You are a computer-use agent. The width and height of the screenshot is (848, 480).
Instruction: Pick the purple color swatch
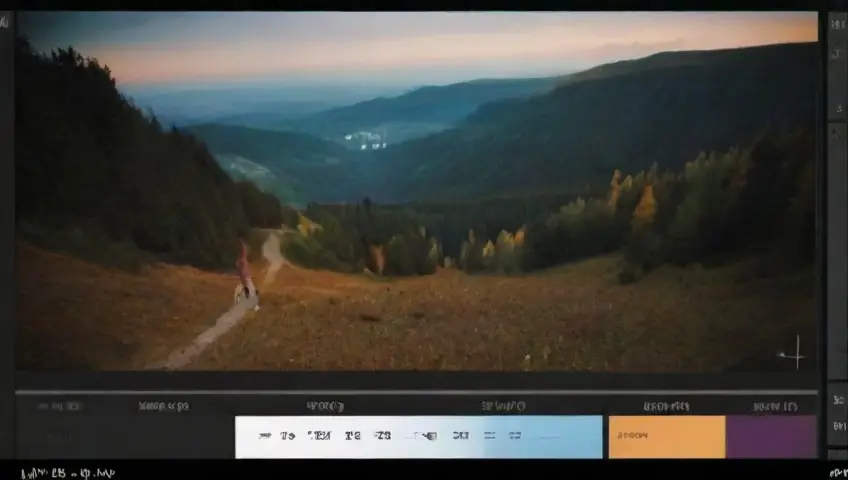771,437
